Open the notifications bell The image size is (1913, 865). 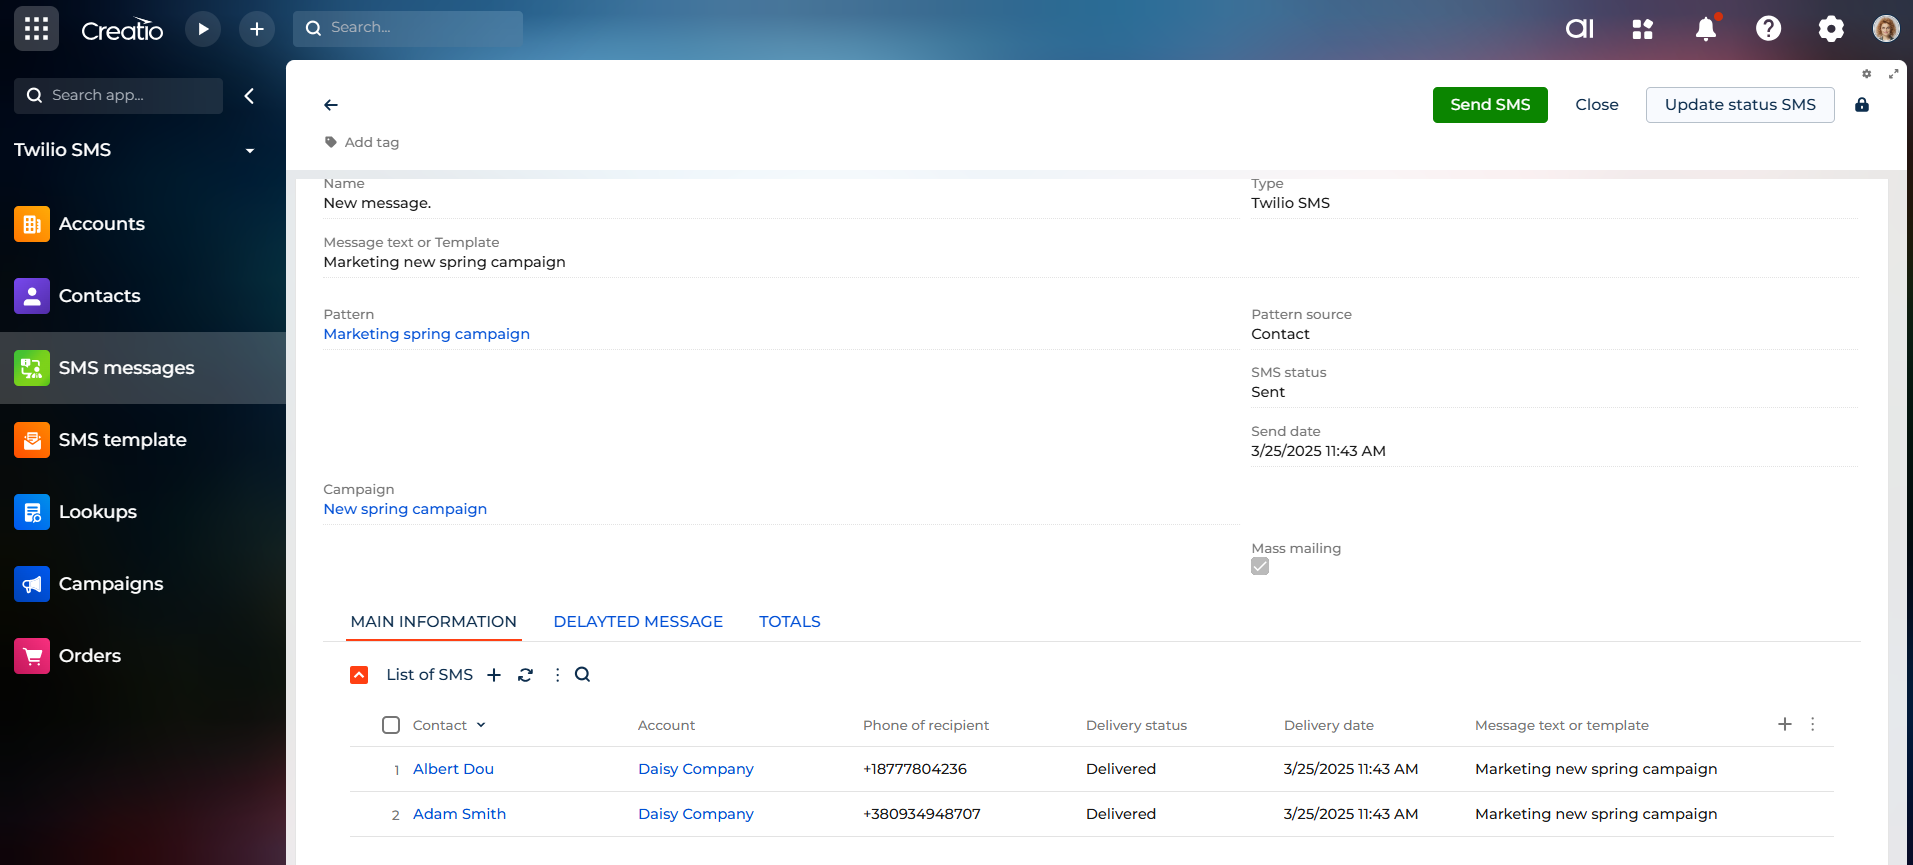1706,29
